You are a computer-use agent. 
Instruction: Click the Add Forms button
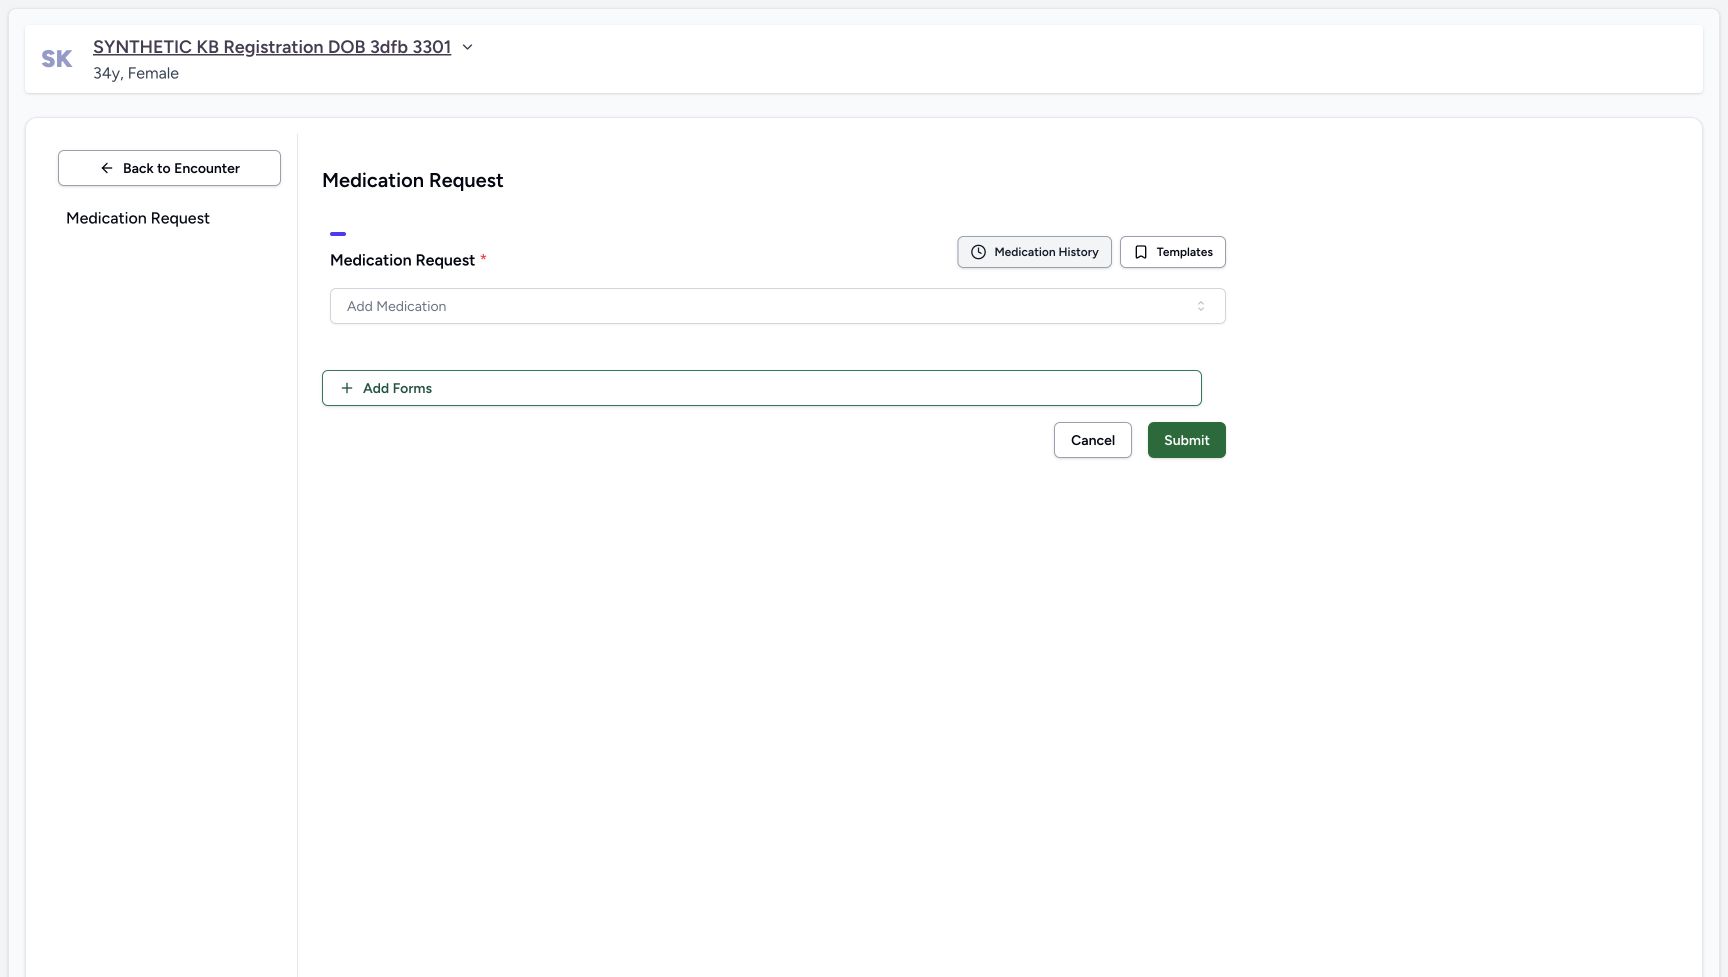[x=761, y=388]
